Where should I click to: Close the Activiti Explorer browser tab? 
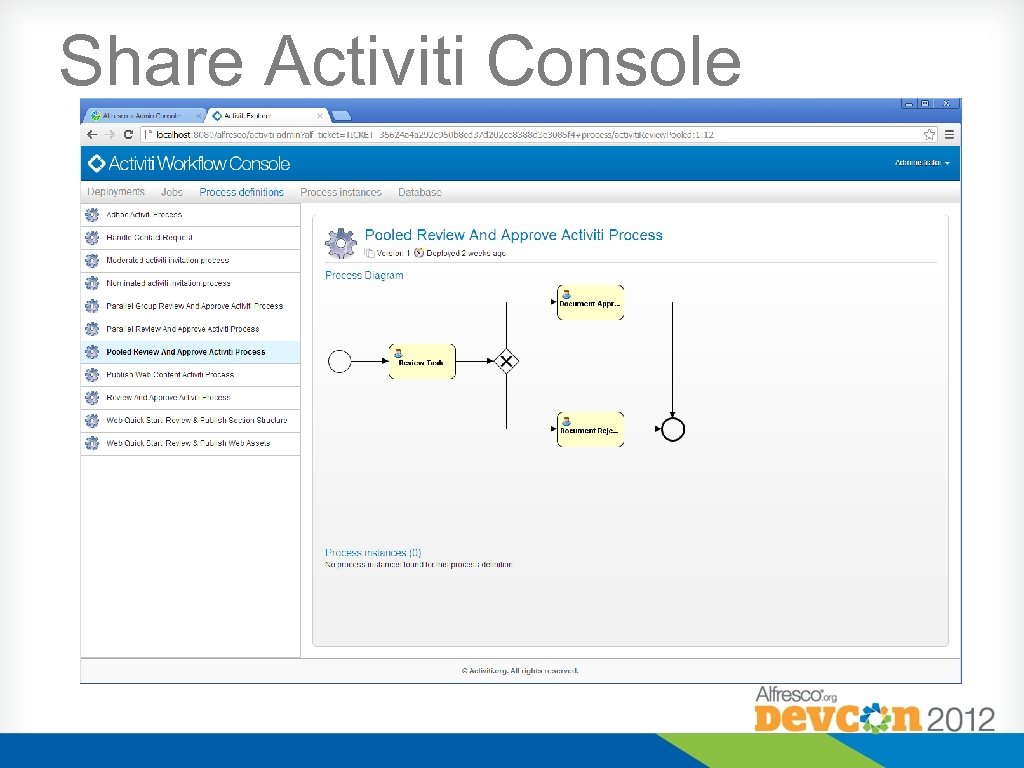tap(319, 116)
